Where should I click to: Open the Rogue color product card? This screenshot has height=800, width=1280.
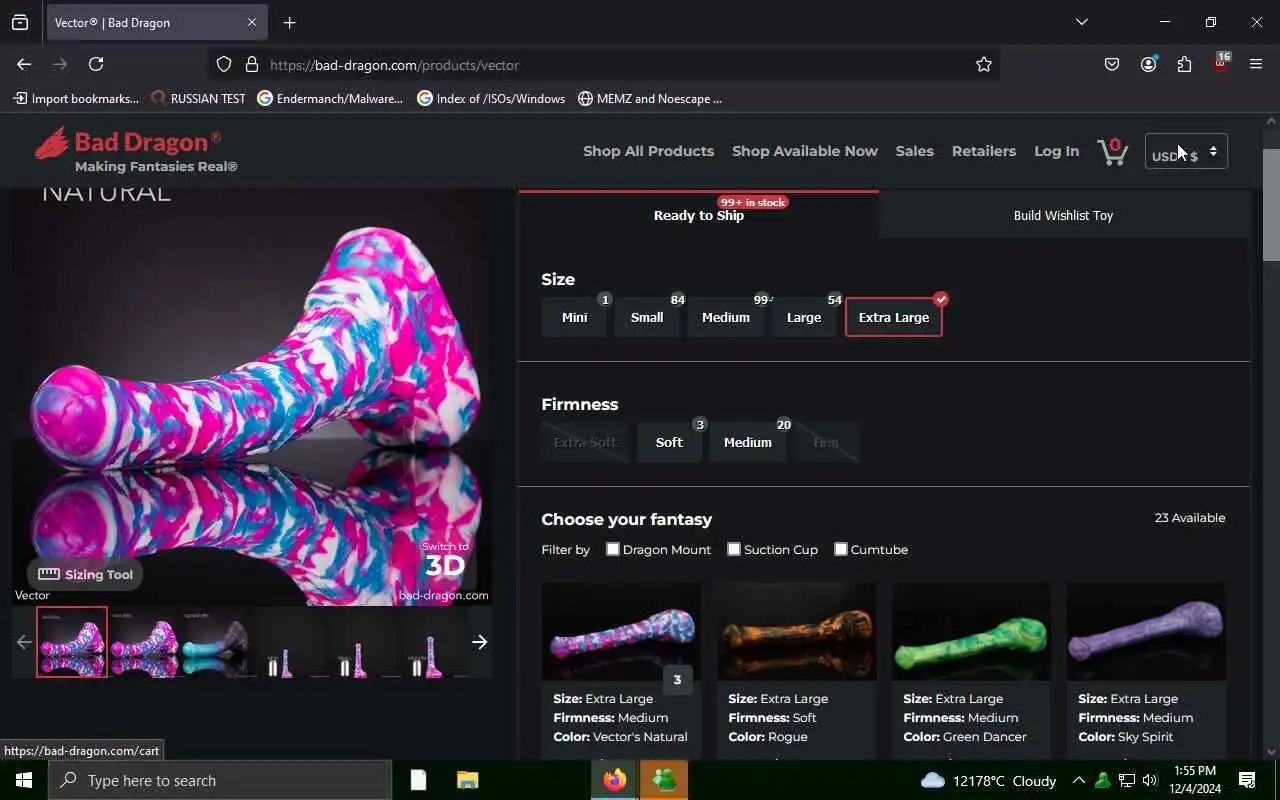click(796, 668)
